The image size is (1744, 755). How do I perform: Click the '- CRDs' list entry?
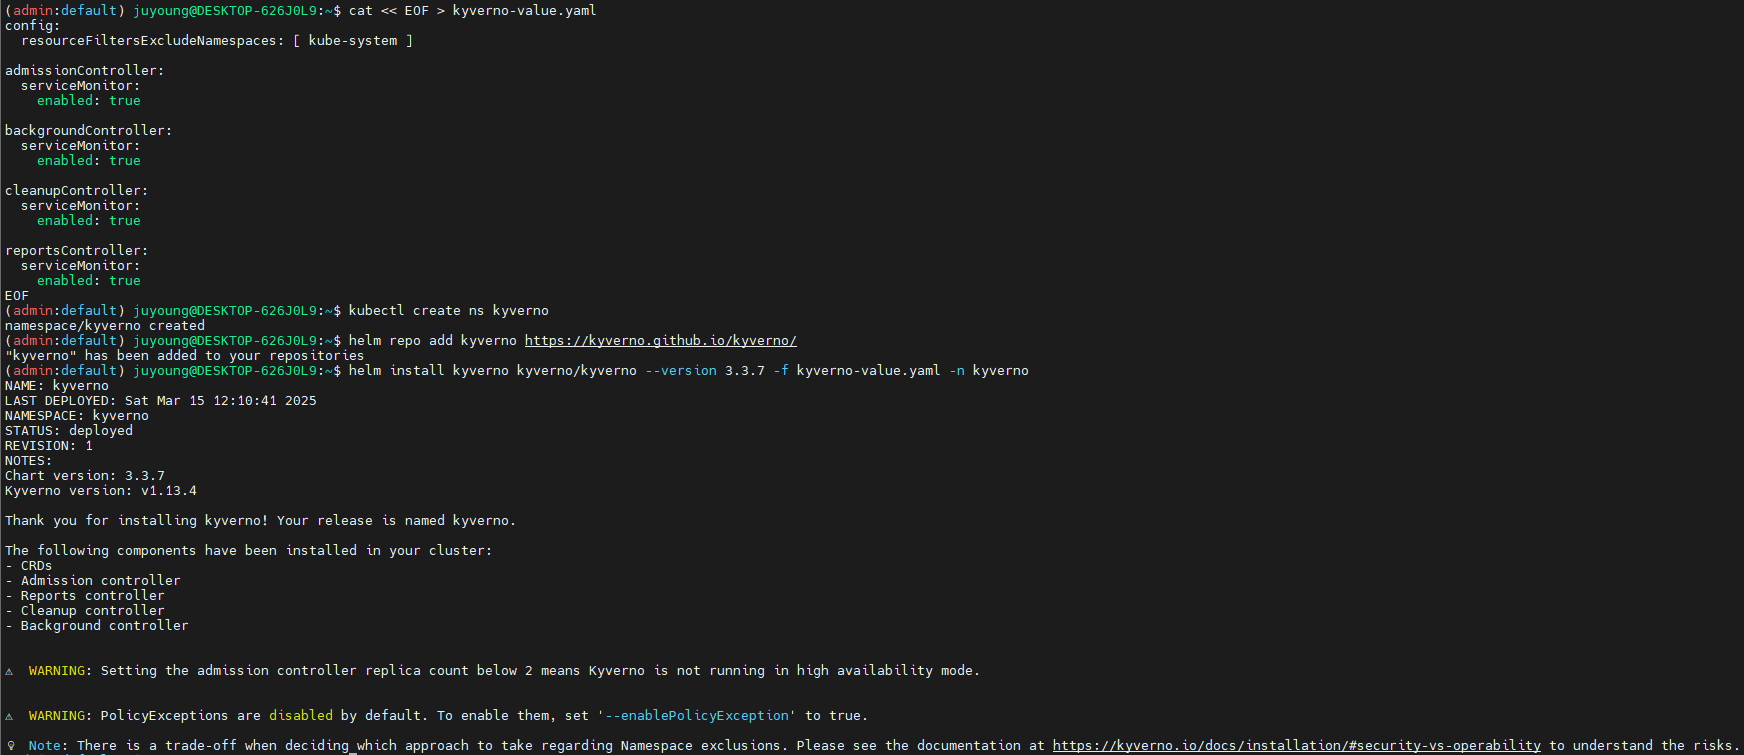click(29, 566)
